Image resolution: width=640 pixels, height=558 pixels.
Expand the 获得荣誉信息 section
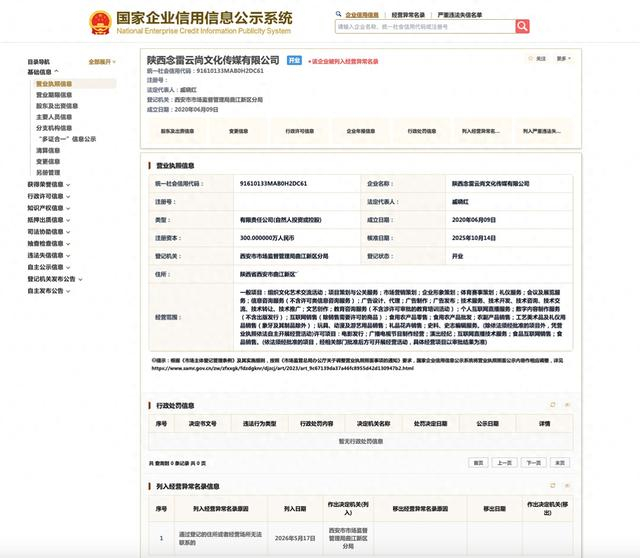[x=49, y=185]
